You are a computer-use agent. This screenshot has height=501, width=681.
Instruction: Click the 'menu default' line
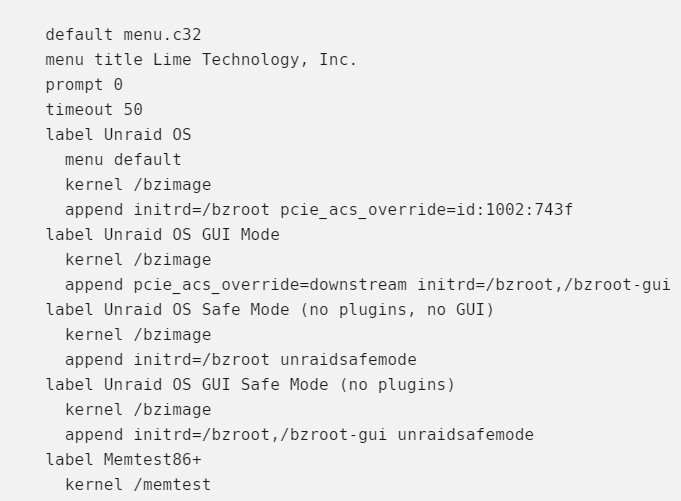(x=123, y=160)
